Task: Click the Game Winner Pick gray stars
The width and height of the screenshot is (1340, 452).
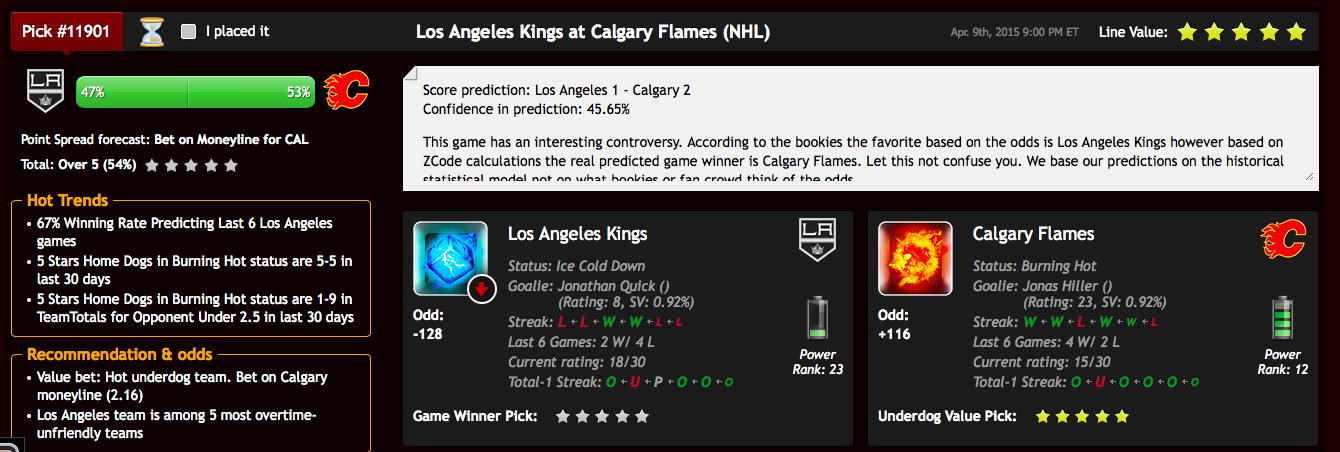Action: [603, 416]
